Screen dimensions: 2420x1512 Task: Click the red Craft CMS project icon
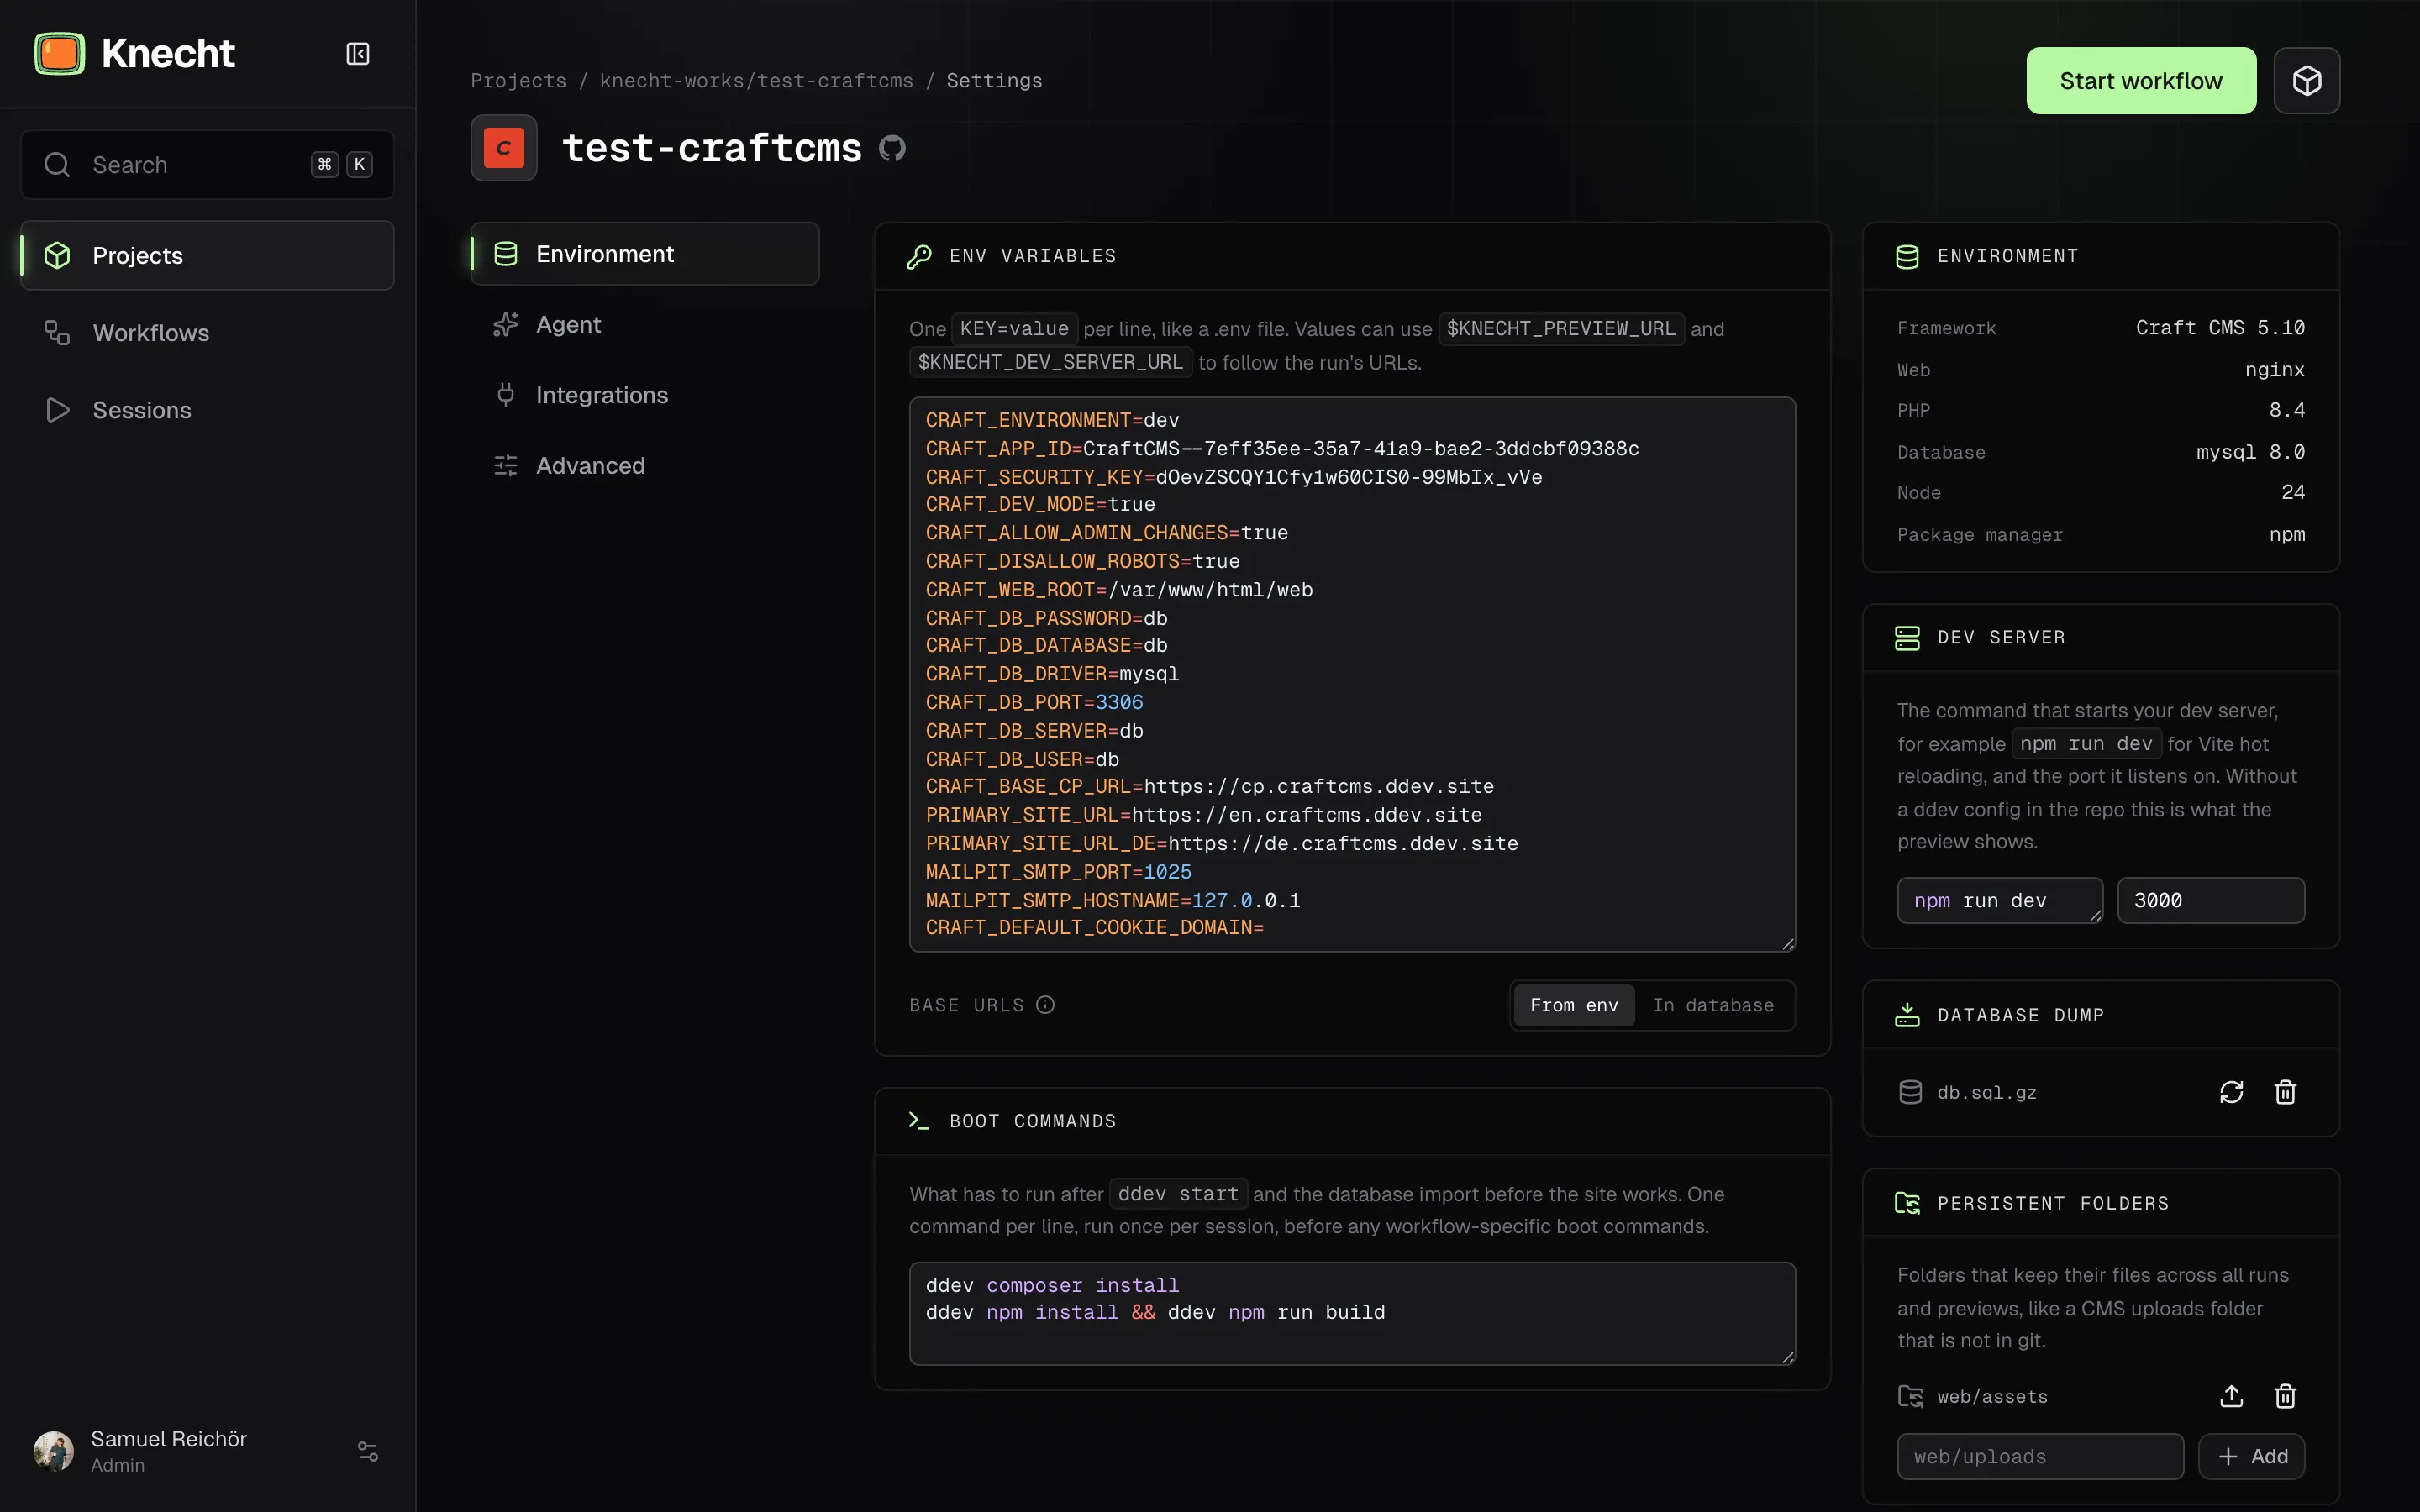(x=504, y=148)
